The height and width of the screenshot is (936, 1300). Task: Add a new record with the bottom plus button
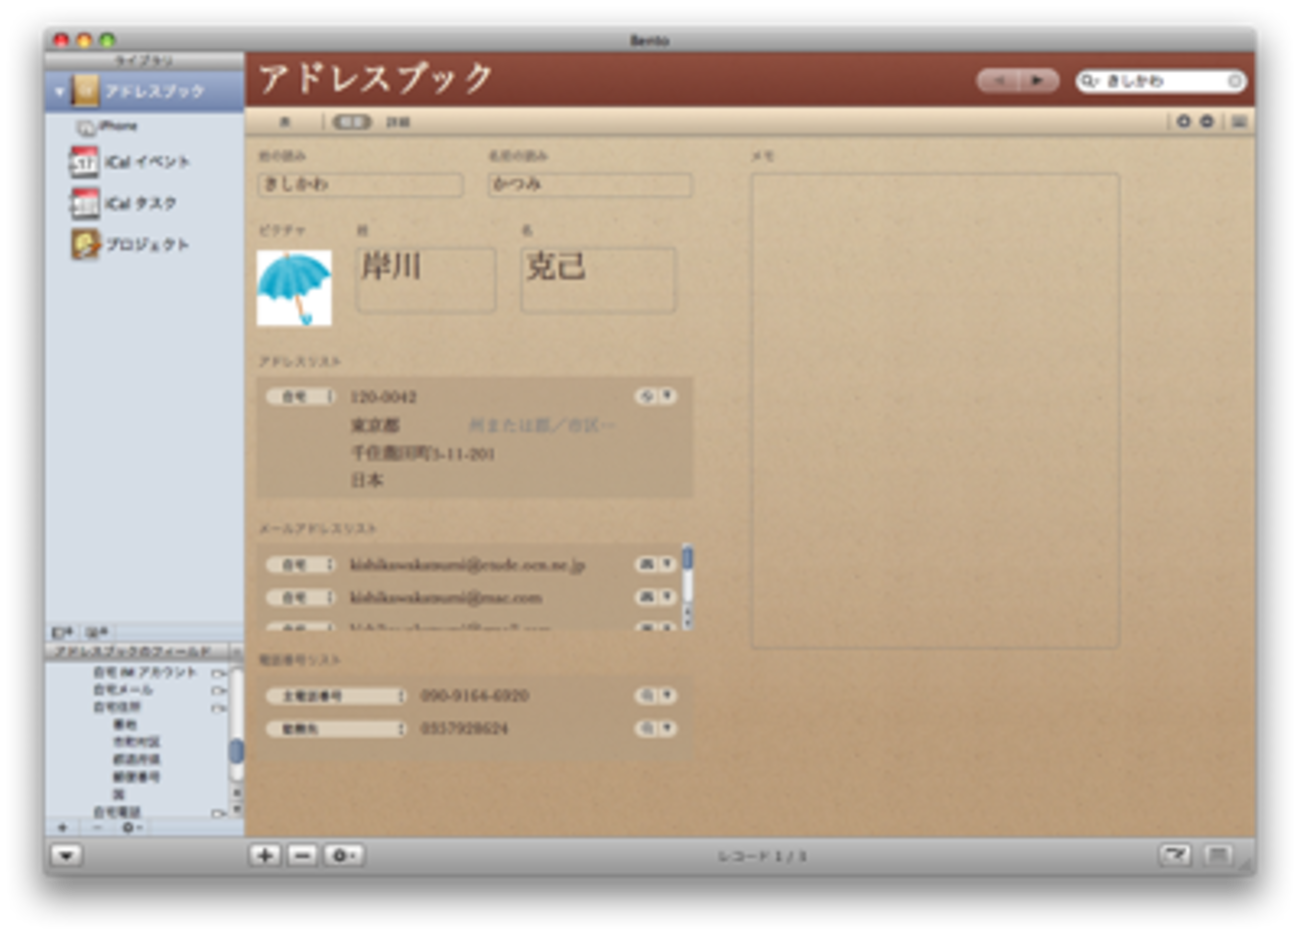tap(264, 855)
